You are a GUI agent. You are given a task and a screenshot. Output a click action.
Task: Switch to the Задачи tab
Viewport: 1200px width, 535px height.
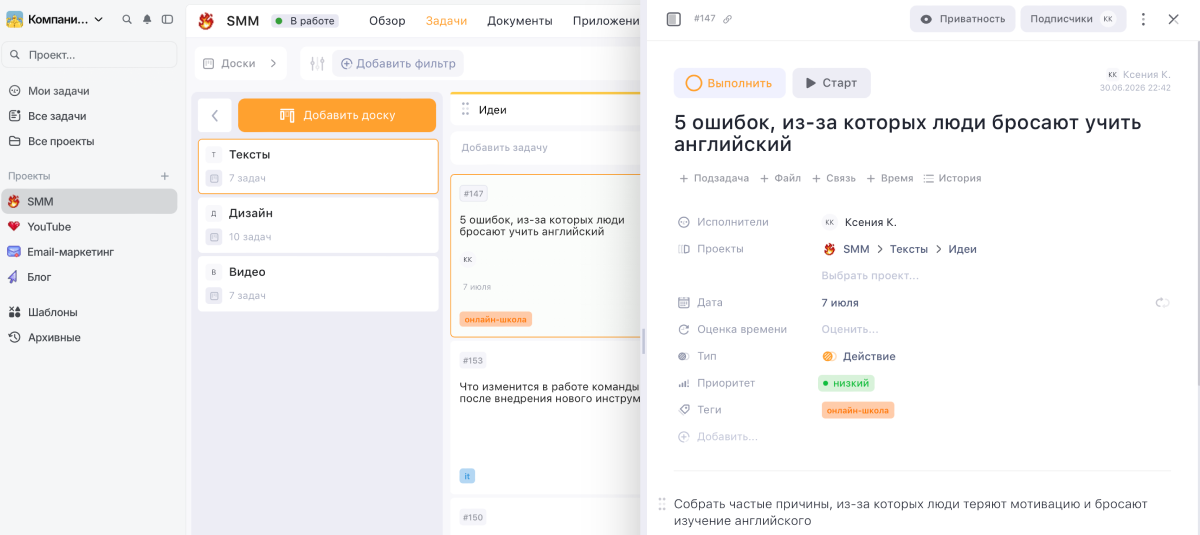pos(446,21)
